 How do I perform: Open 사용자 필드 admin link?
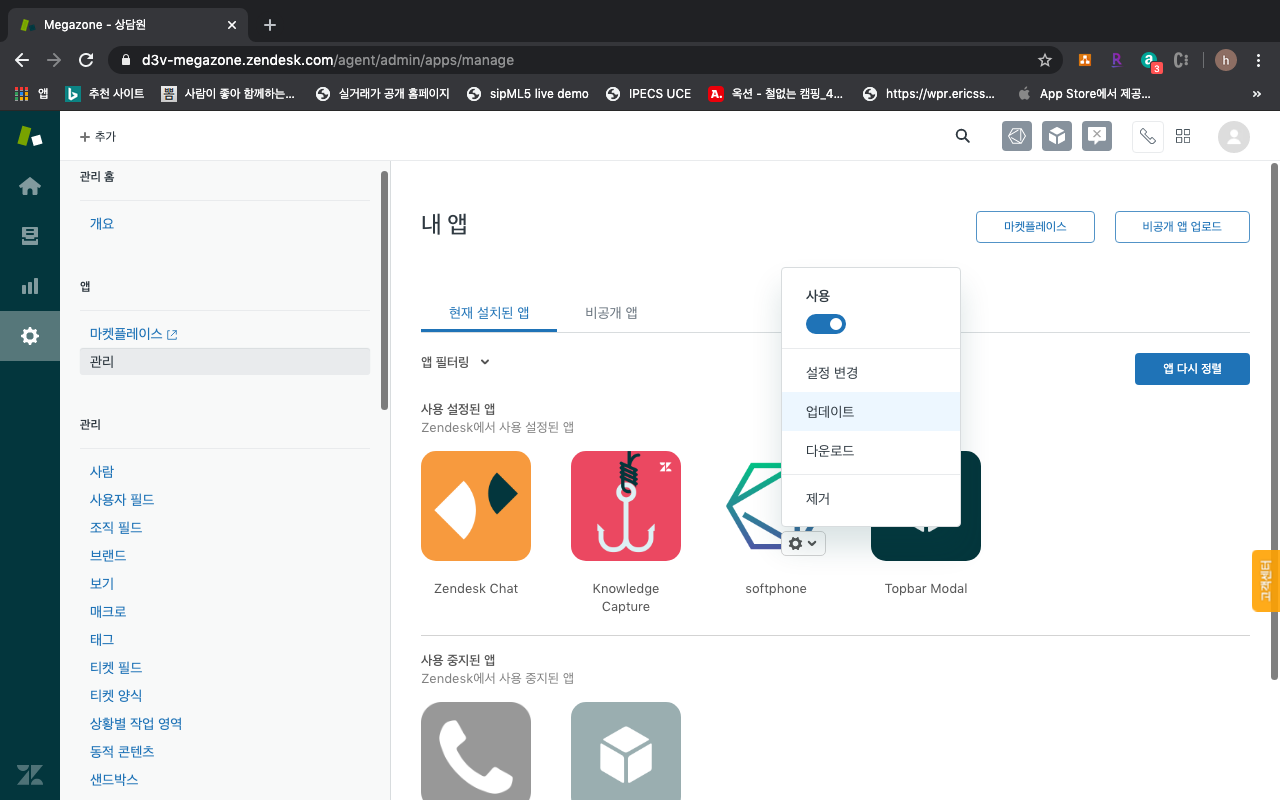click(122, 499)
